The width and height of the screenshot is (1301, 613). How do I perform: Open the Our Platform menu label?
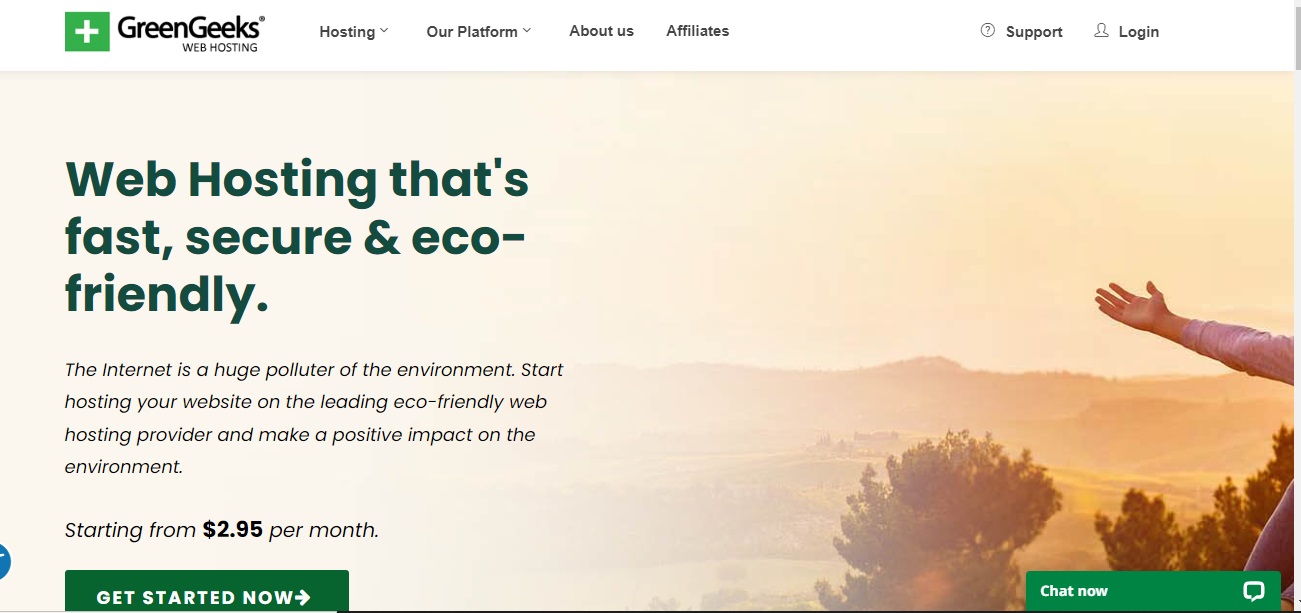tap(472, 32)
